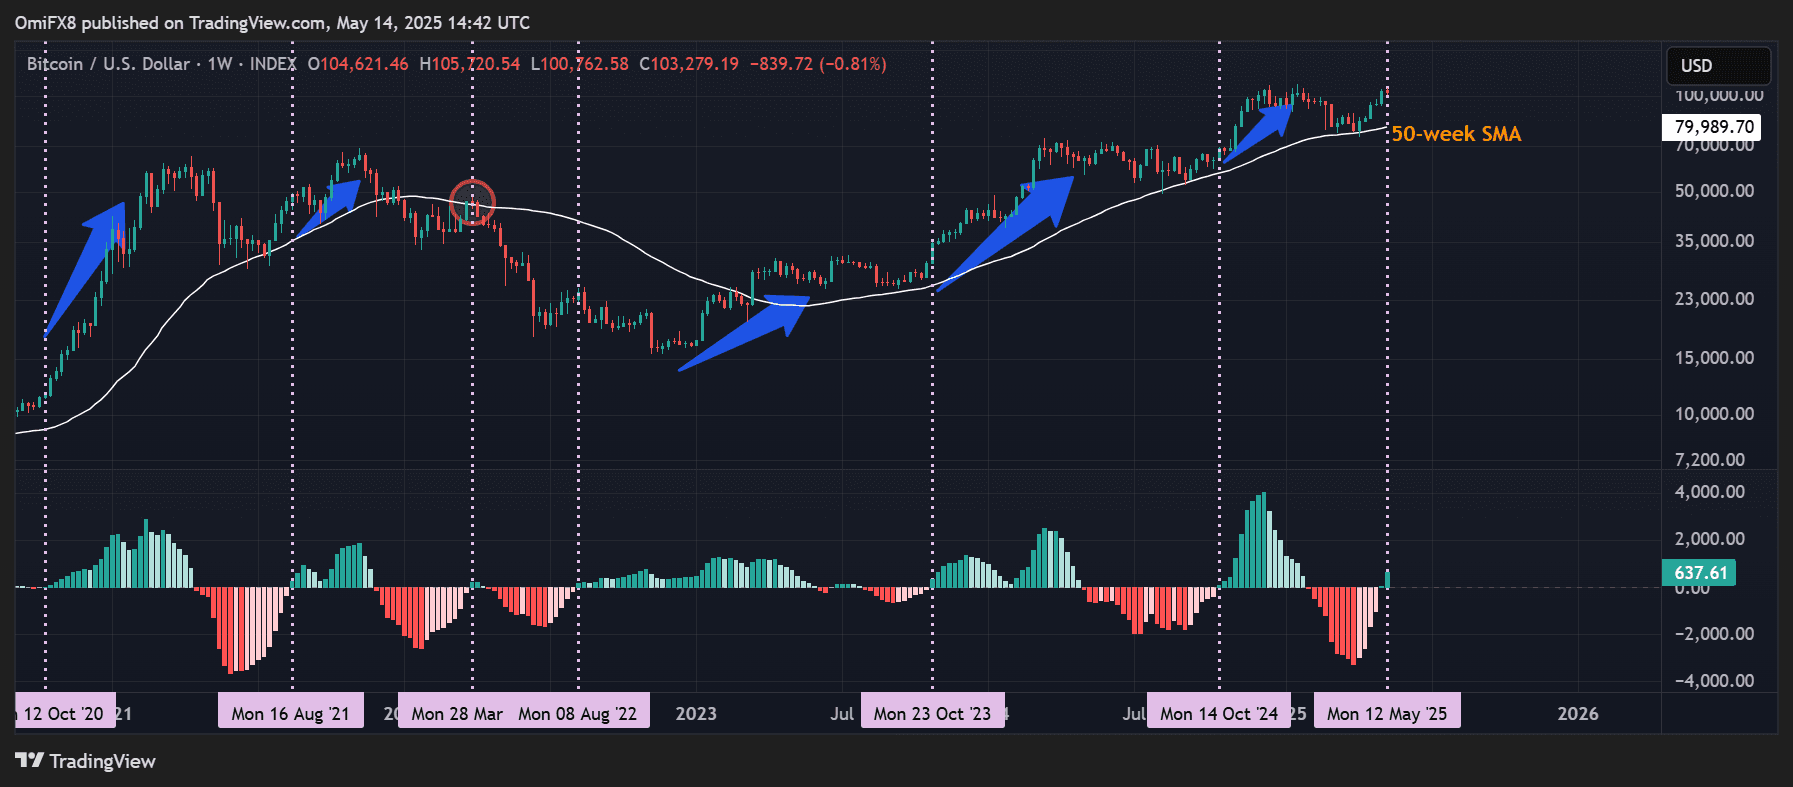Select the blue arrow beside Aug '21 line
The image size is (1793, 787).
tap(330, 206)
